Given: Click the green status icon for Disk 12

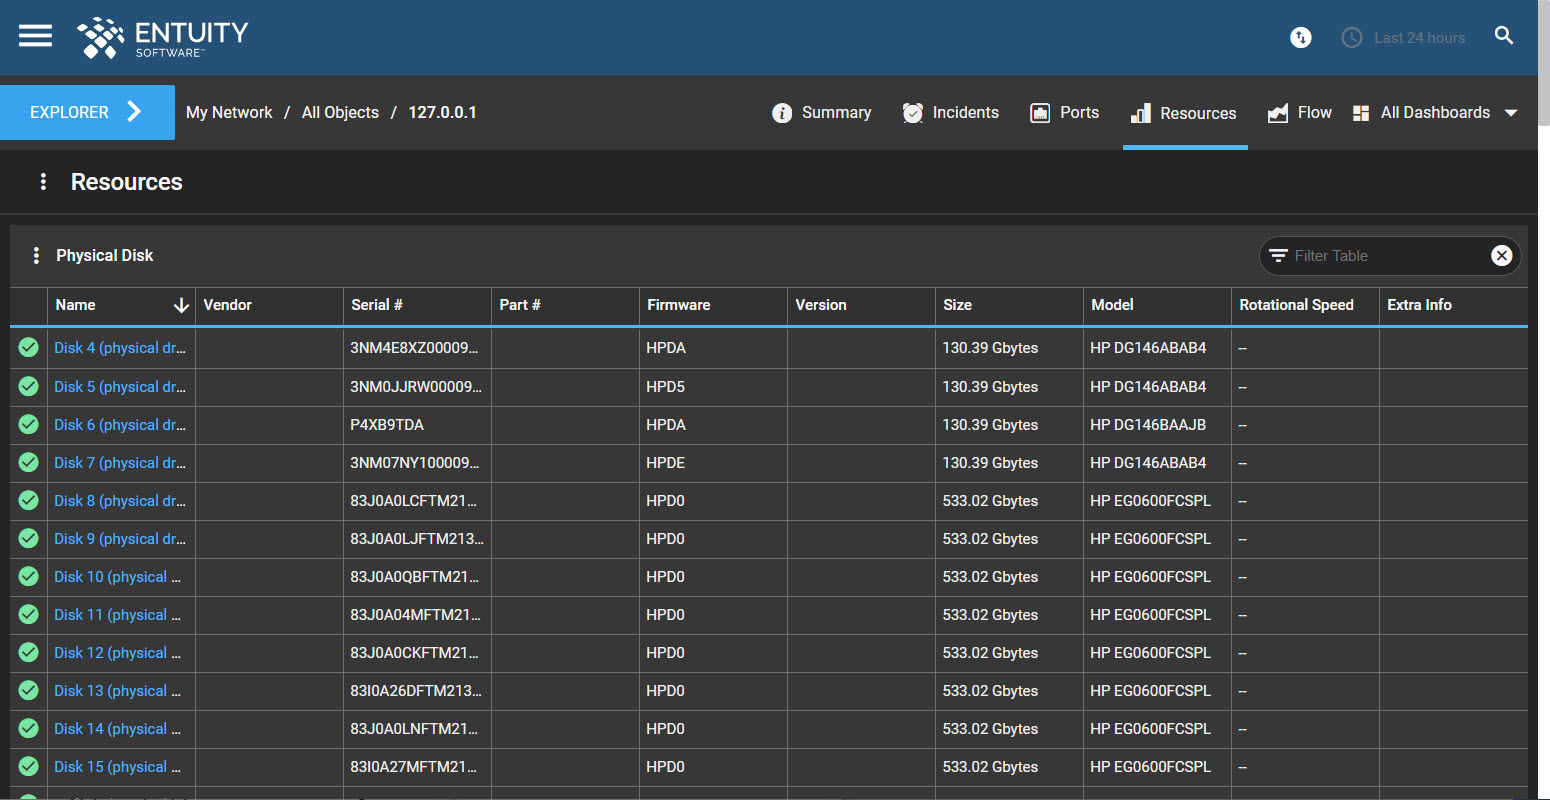Looking at the screenshot, I should (29, 653).
